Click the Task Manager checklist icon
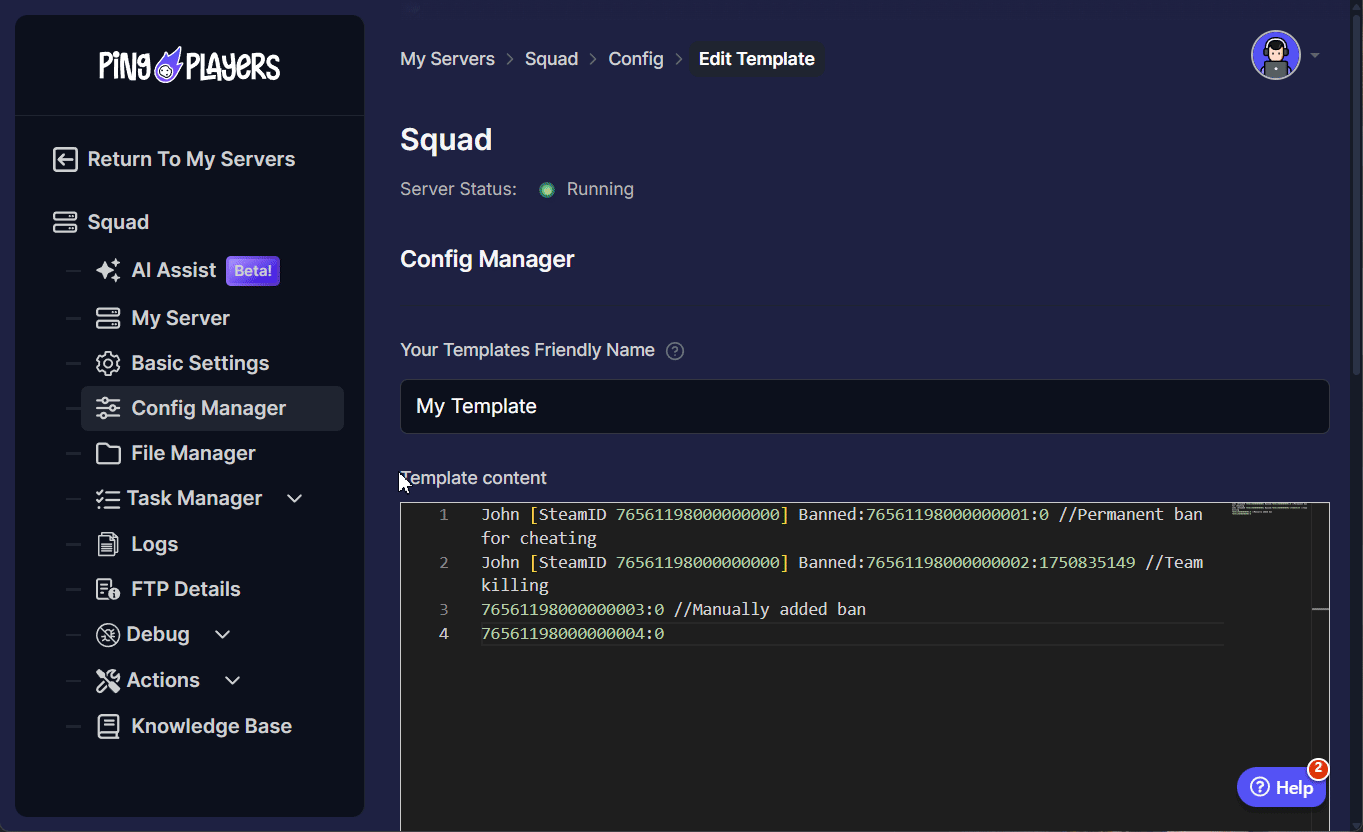 click(x=108, y=498)
